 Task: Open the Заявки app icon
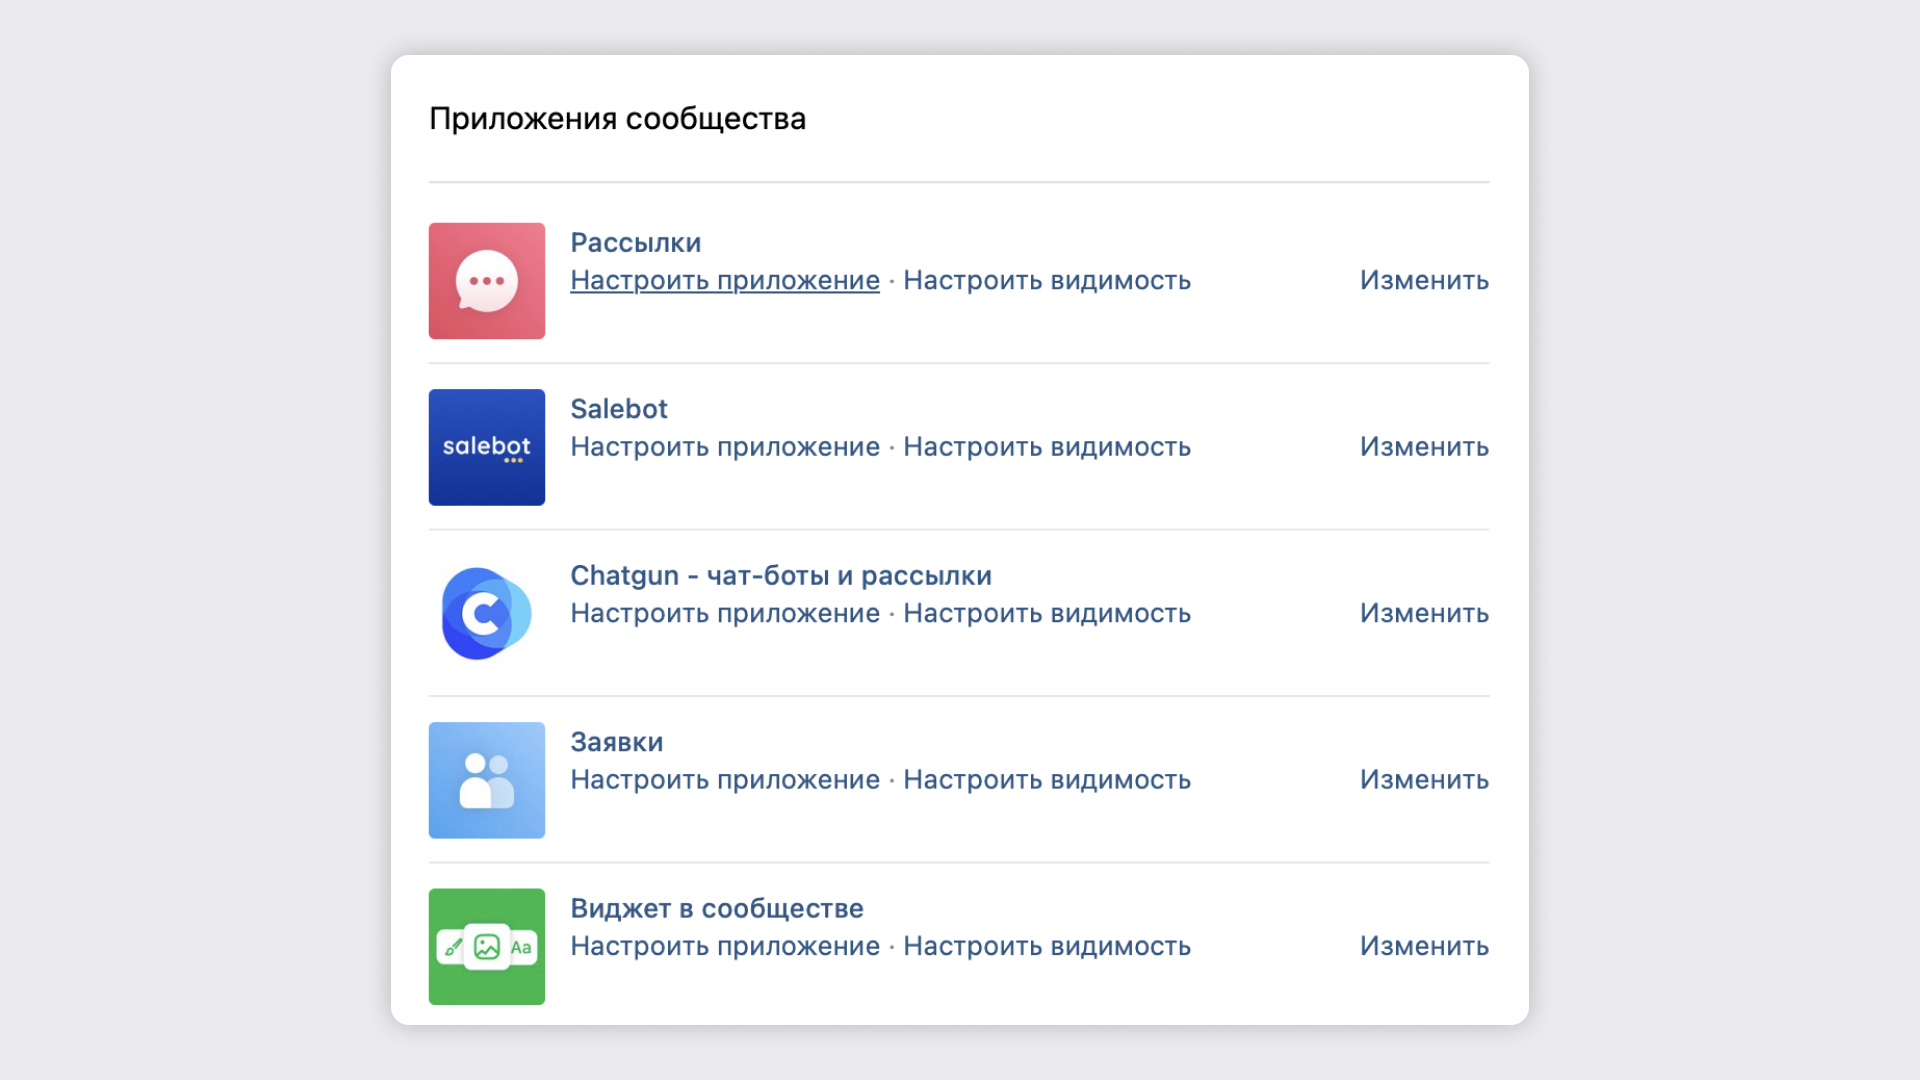487,780
